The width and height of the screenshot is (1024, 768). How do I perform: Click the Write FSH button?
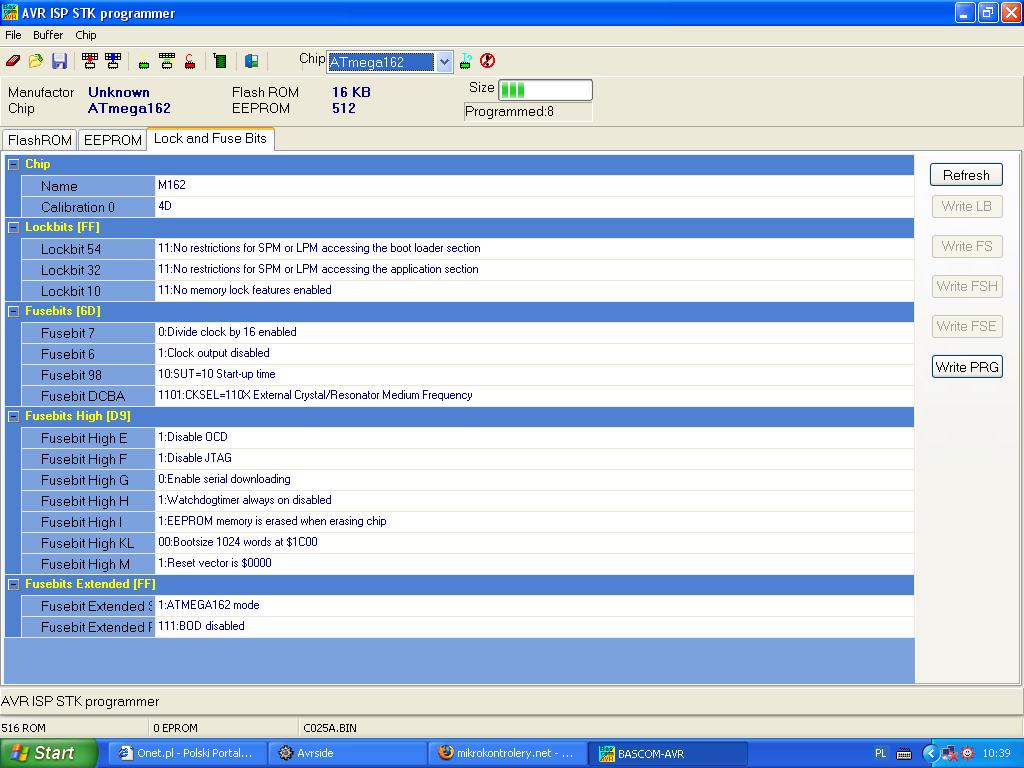[967, 286]
